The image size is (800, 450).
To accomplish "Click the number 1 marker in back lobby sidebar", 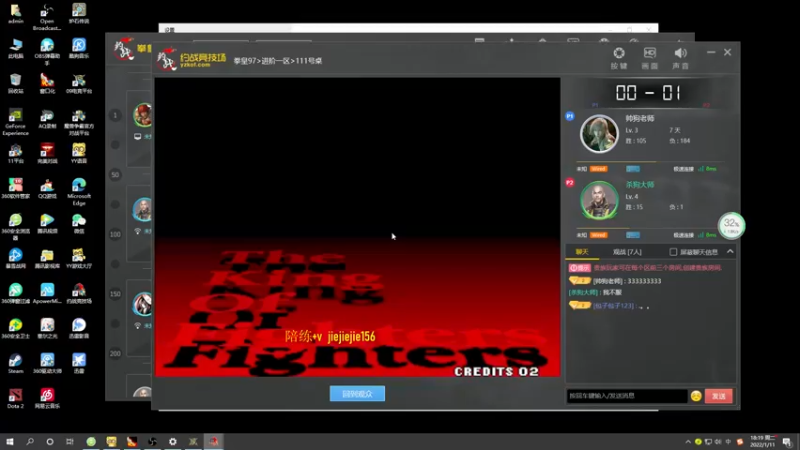I will (x=115, y=115).
